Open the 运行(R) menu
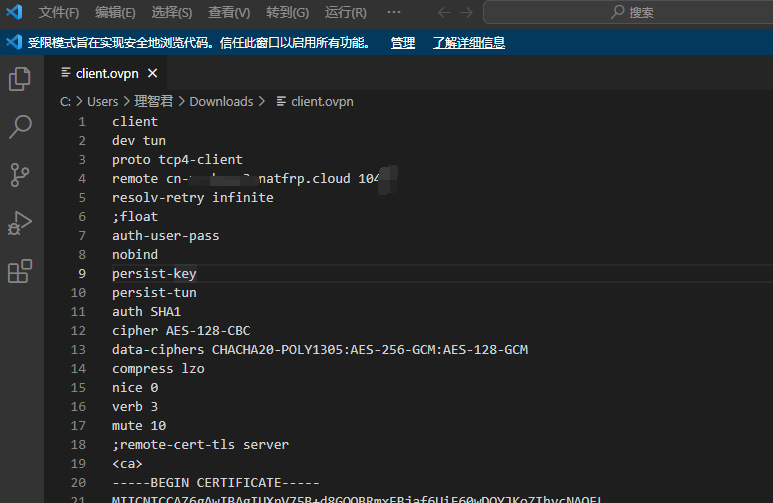773x503 pixels. pyautogui.click(x=346, y=12)
